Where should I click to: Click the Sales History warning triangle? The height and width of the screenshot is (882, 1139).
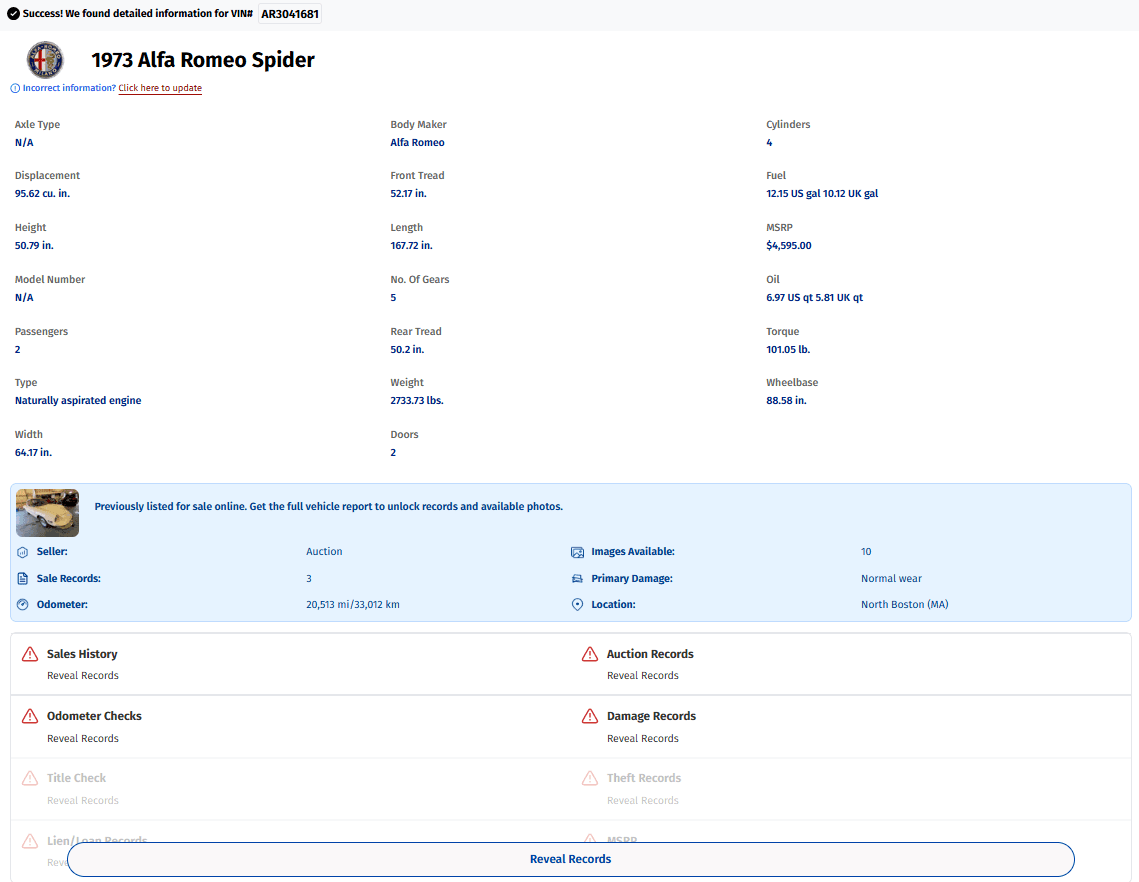coord(30,655)
